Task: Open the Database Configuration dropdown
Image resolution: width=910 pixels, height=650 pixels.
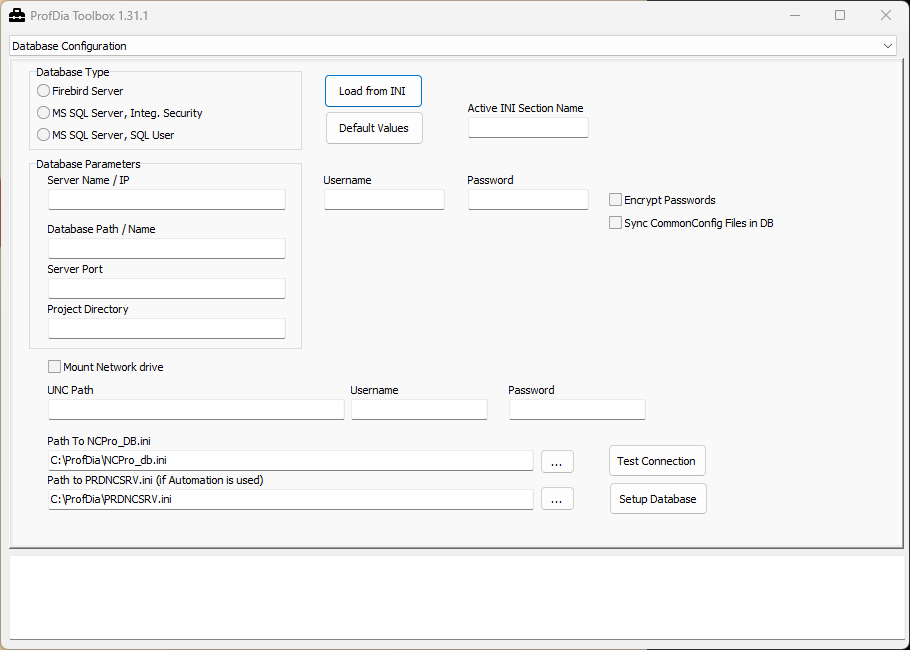Action: (454, 46)
